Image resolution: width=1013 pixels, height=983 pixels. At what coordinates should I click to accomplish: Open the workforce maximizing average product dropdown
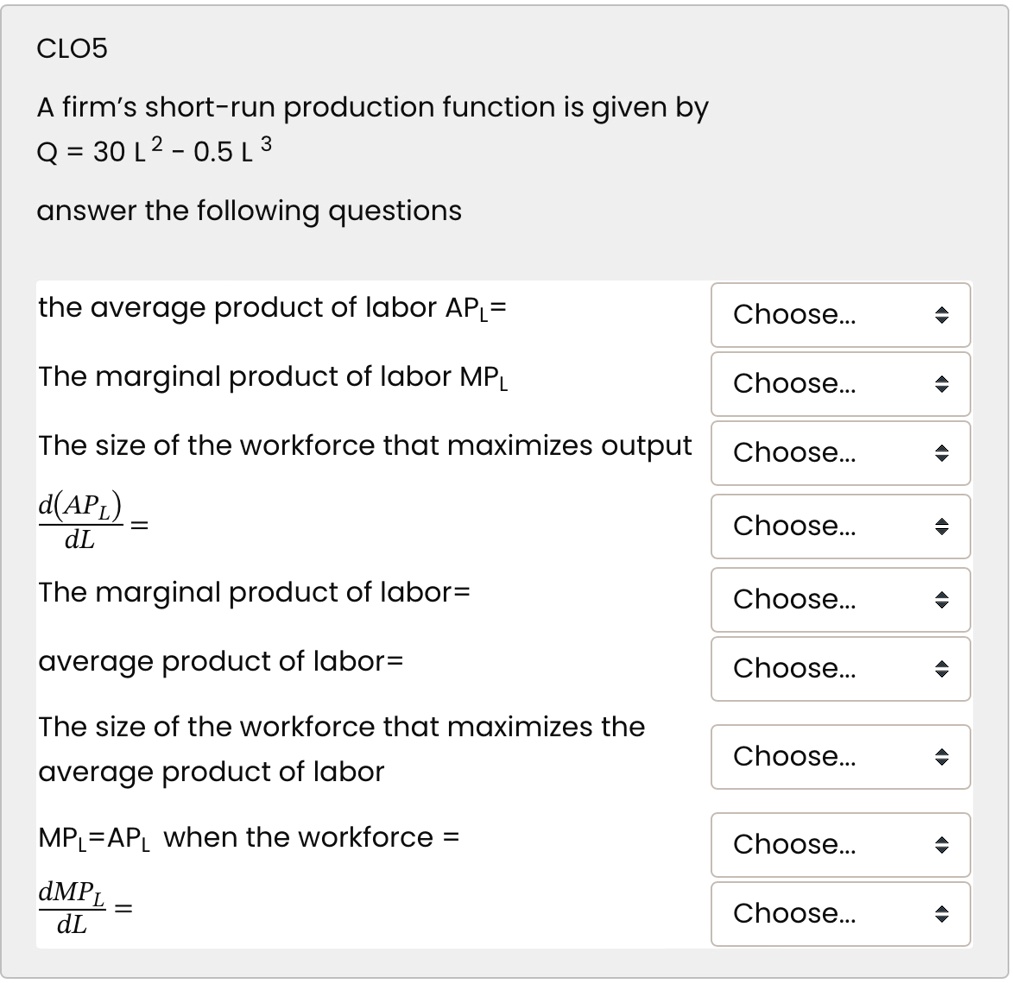841,757
